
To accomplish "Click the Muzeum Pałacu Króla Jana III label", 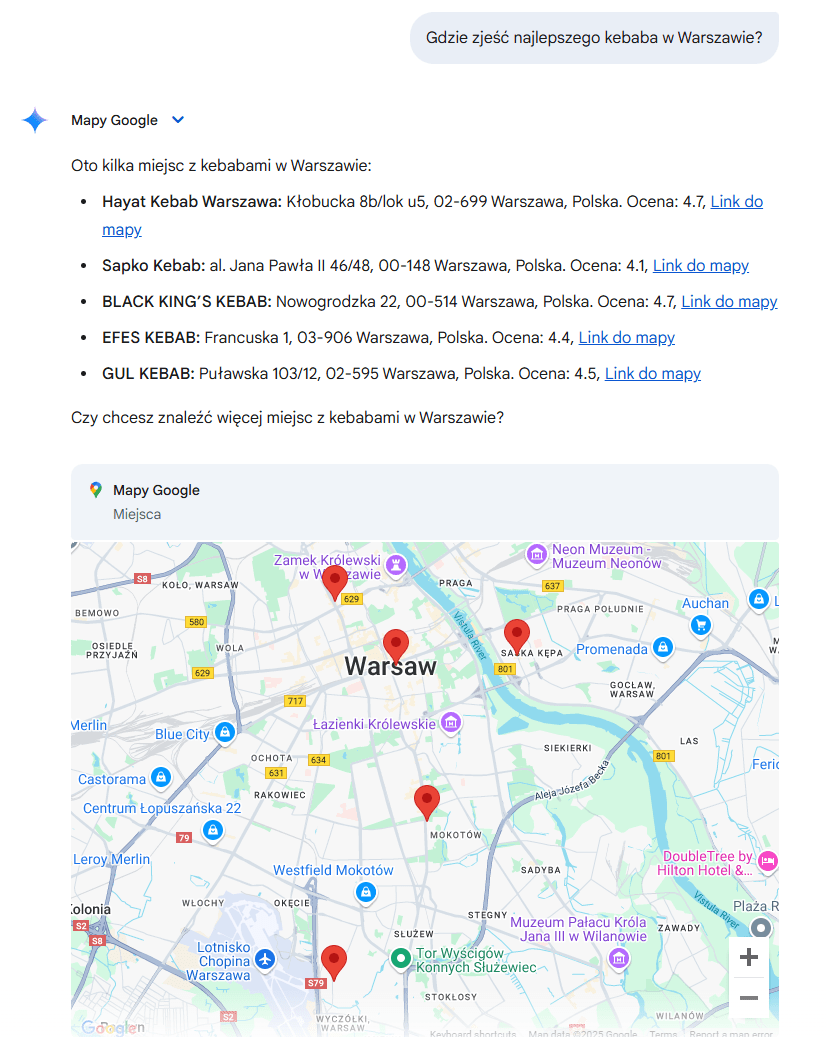I will click(579, 929).
